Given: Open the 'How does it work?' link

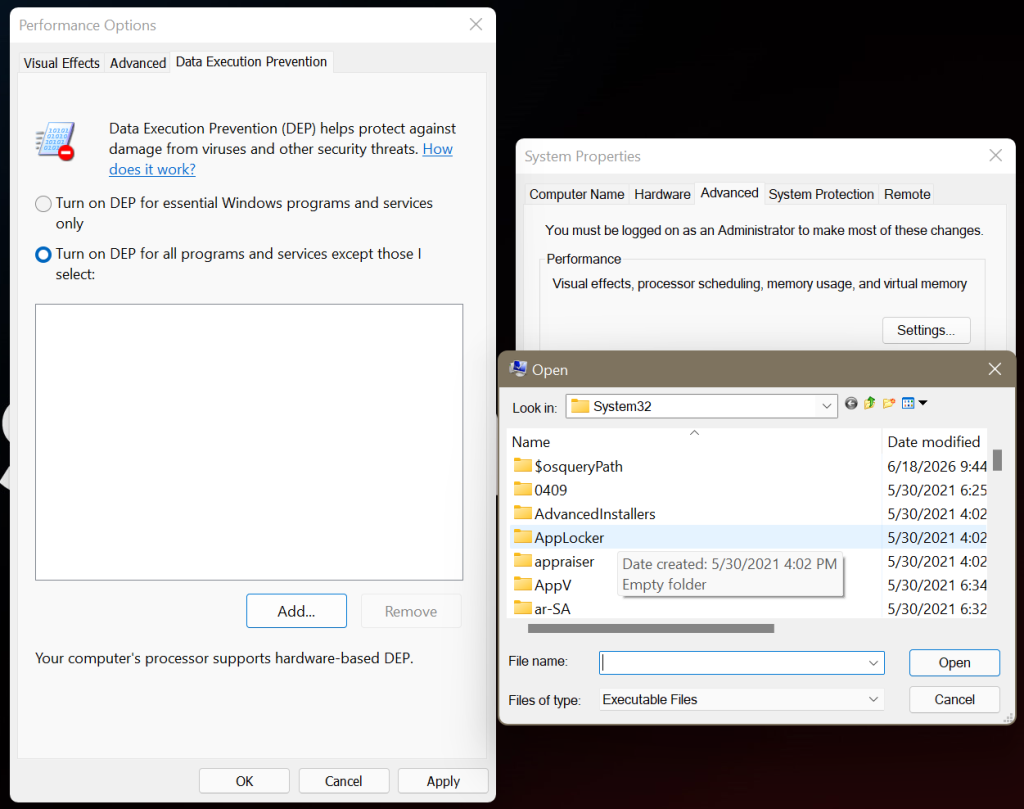Looking at the screenshot, I should 281,159.
